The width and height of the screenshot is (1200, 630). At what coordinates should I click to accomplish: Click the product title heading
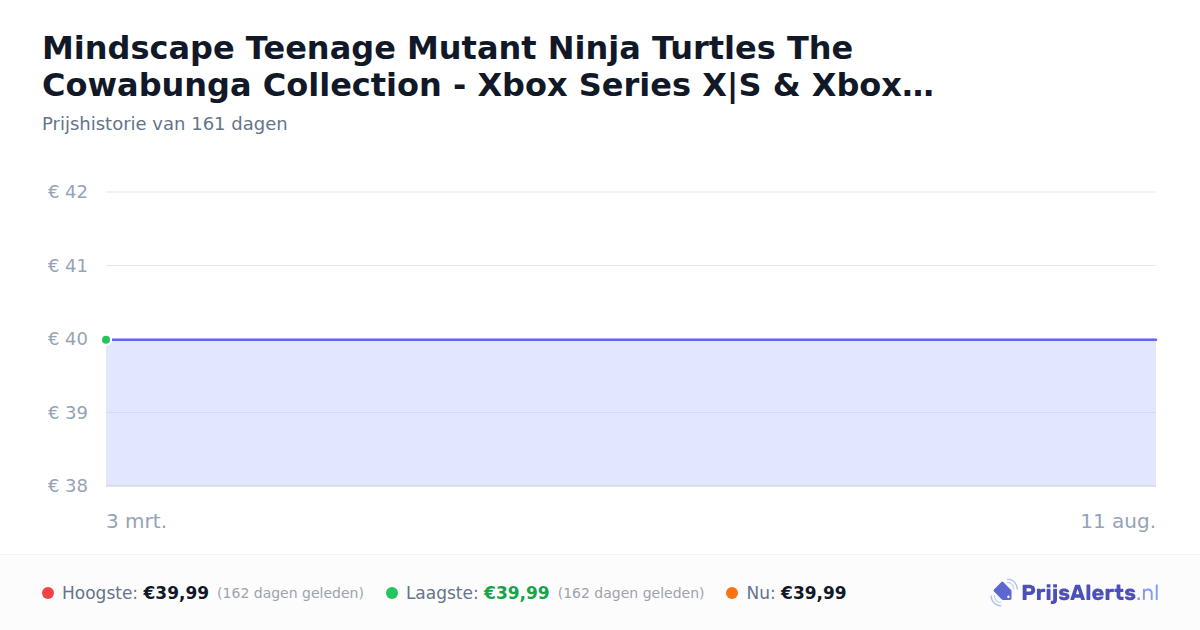[x=488, y=67]
